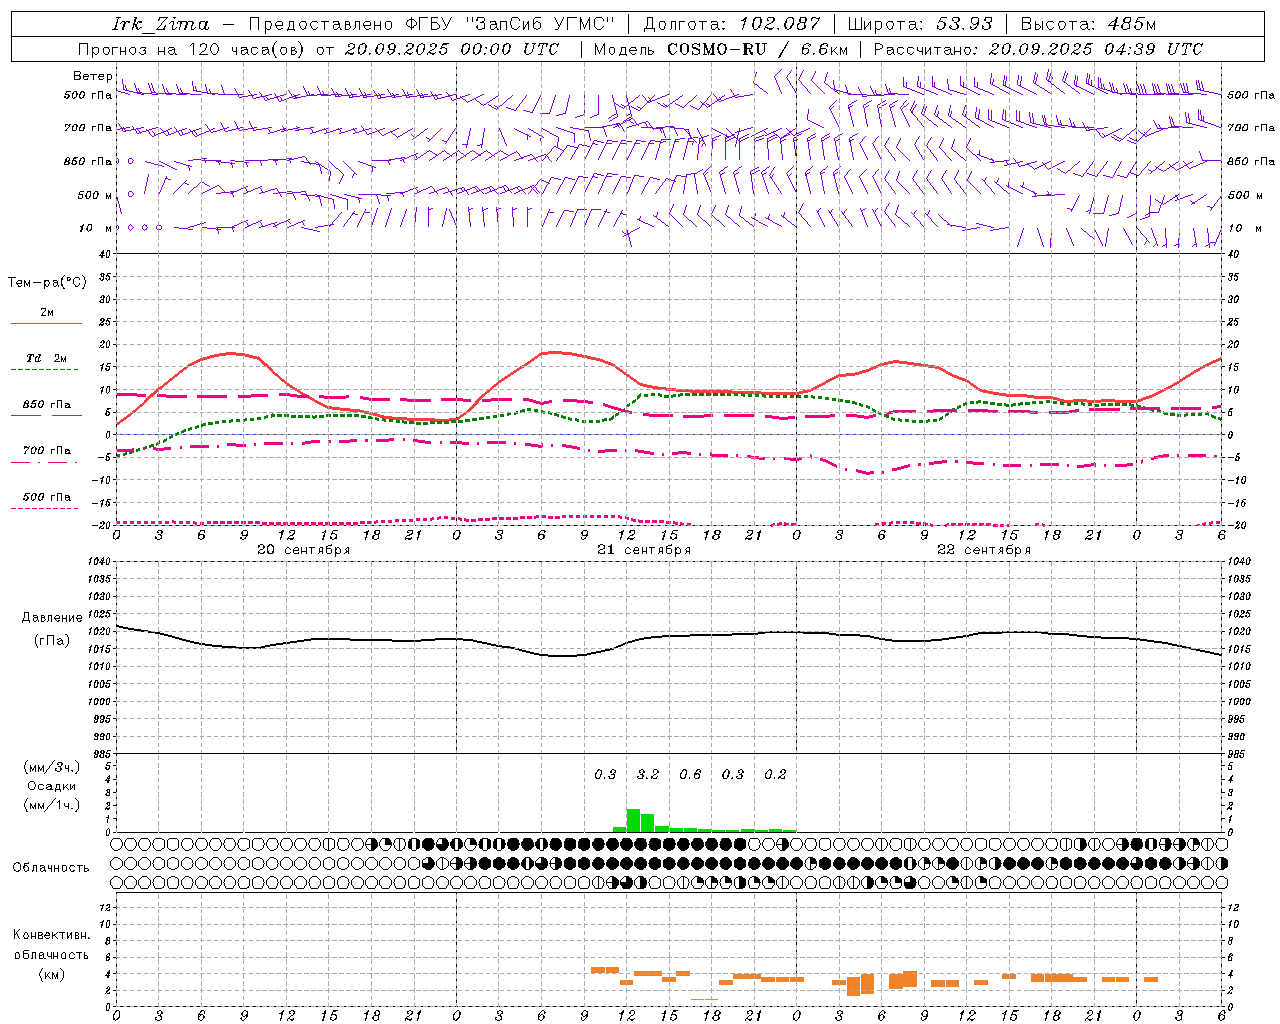Click the green dashed Td 2м legend sample
1280x1024 pixels.
(44, 370)
